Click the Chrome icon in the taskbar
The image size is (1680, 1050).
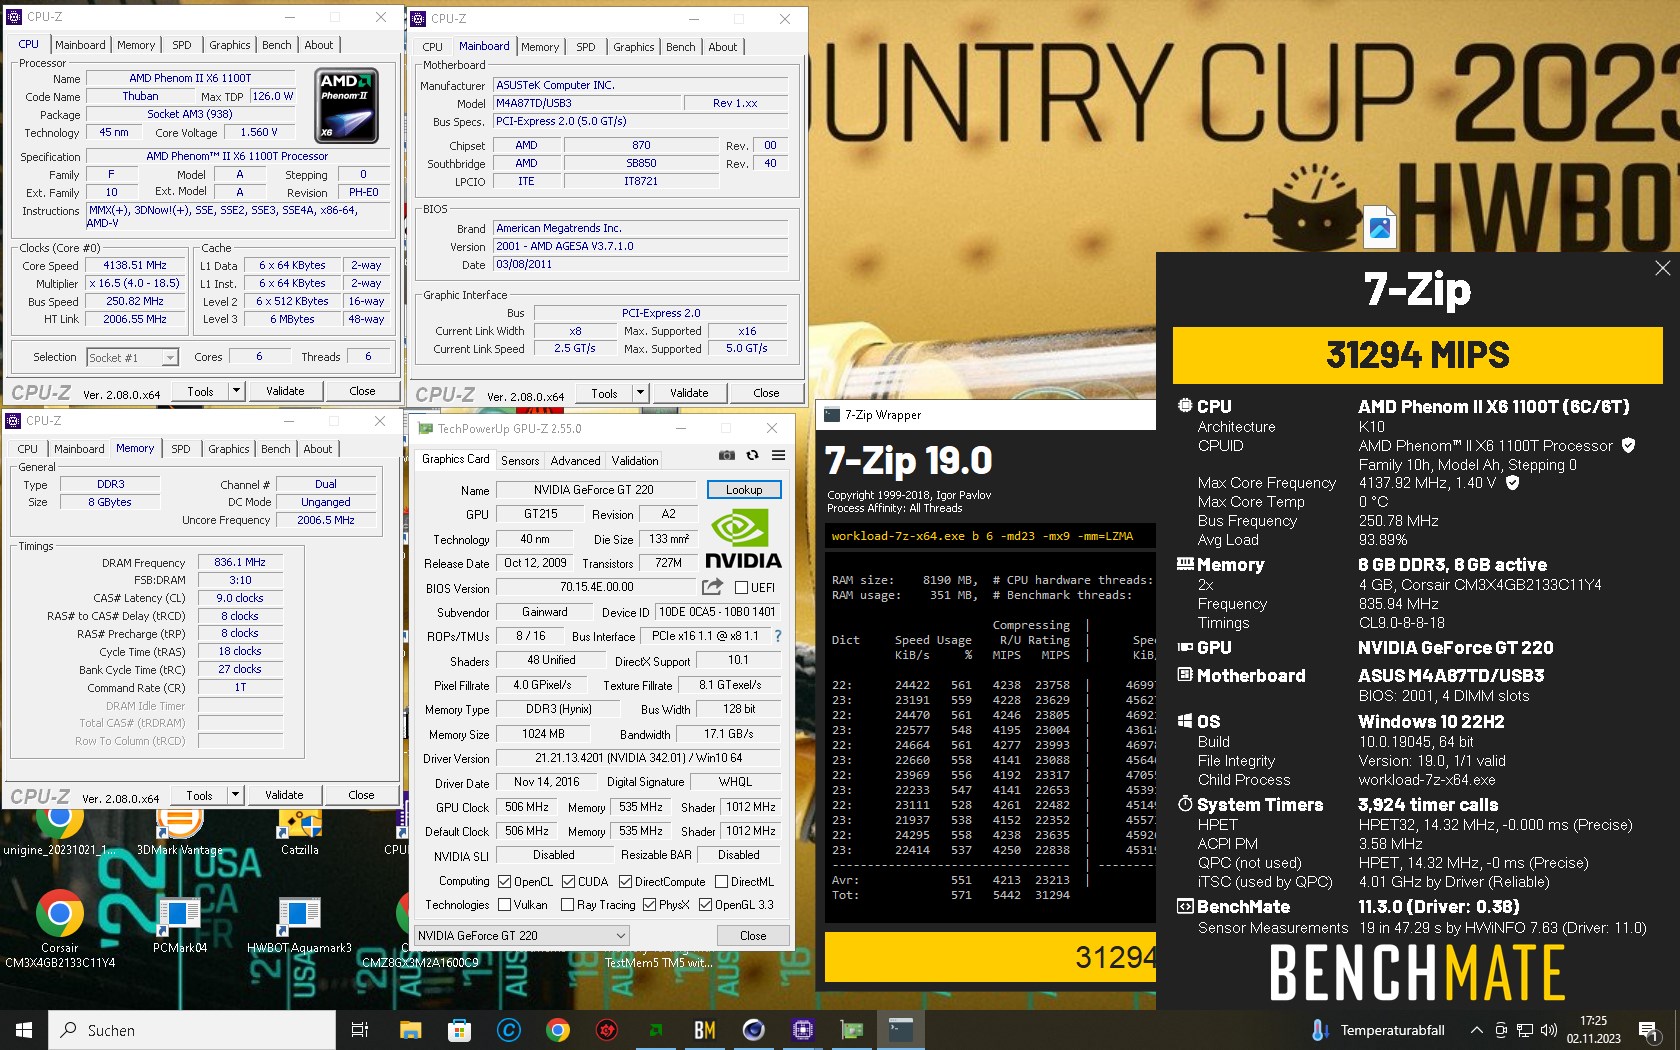(557, 1030)
